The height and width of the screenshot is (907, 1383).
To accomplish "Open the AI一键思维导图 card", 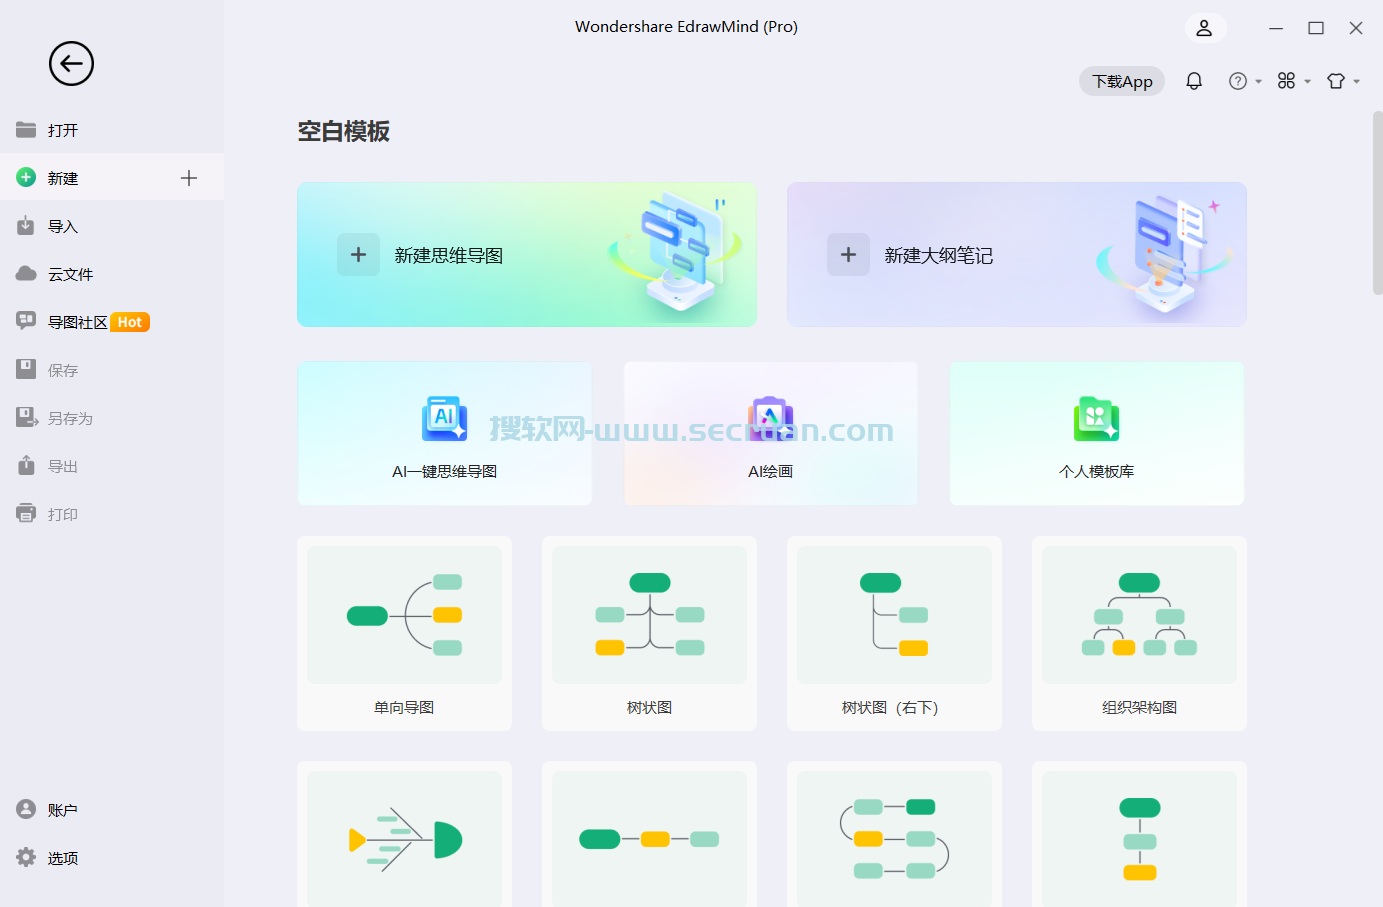I will [445, 433].
